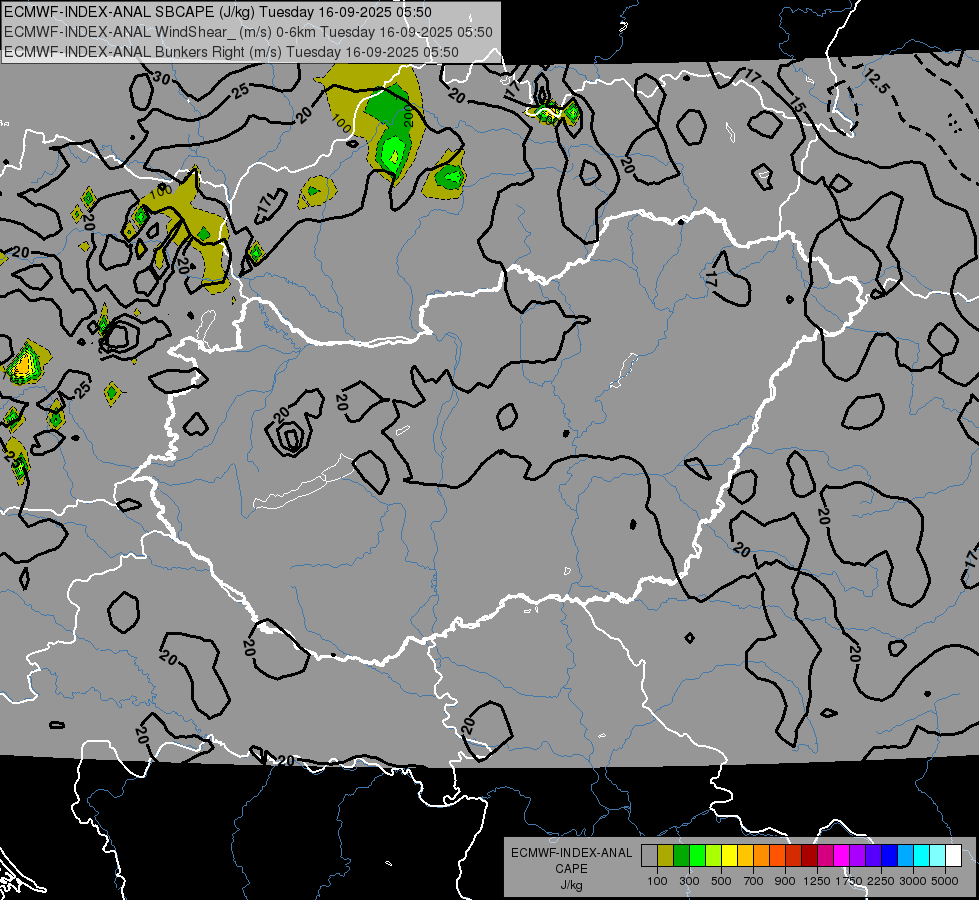Image resolution: width=979 pixels, height=900 pixels.
Task: Click the "700" legend value
Action: coord(753,881)
